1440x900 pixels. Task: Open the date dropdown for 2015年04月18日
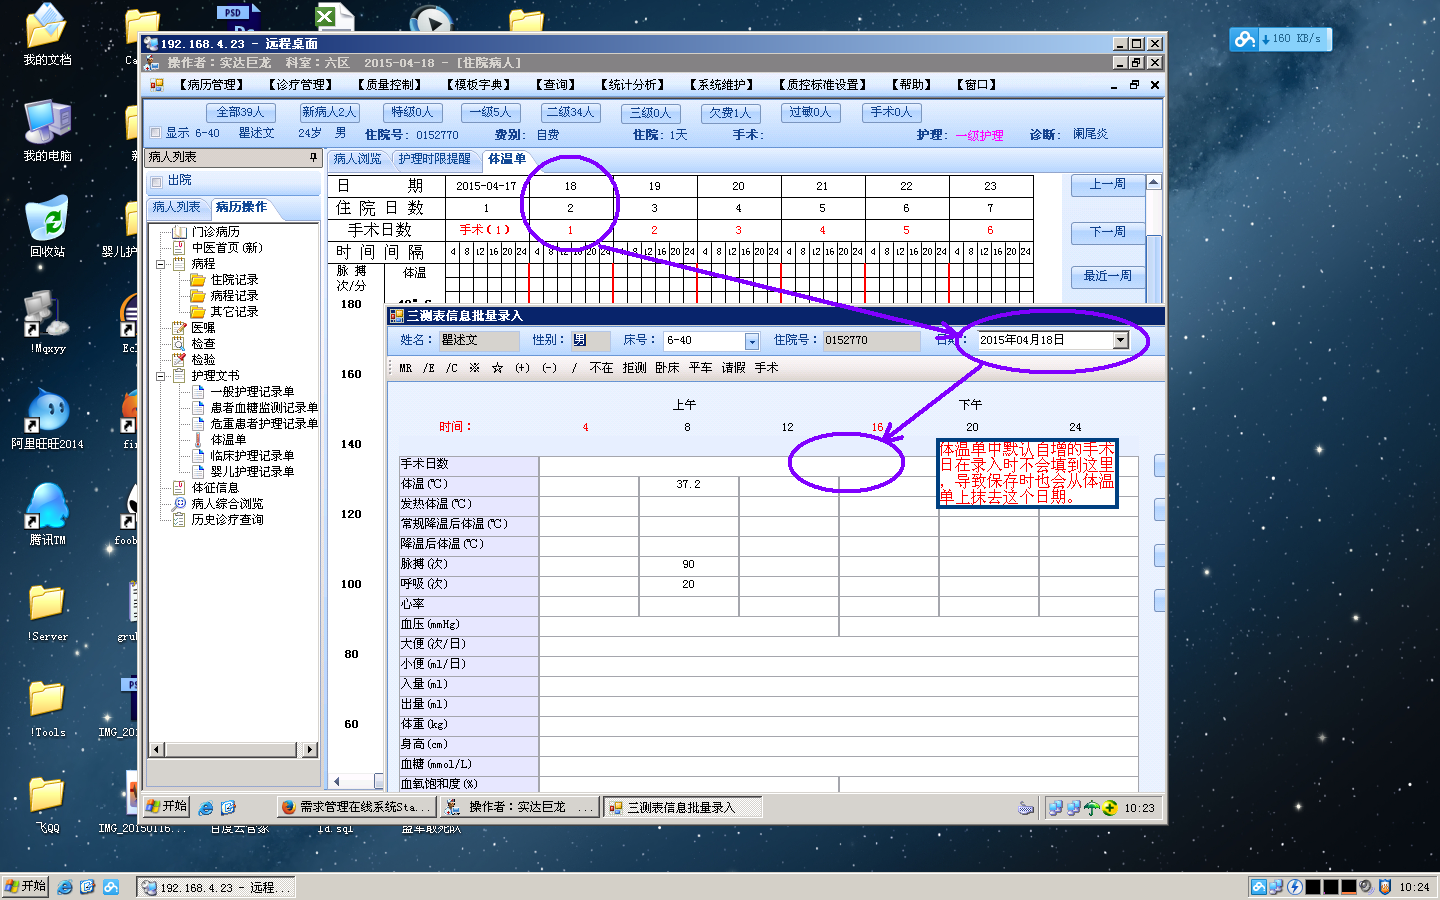coord(1121,340)
